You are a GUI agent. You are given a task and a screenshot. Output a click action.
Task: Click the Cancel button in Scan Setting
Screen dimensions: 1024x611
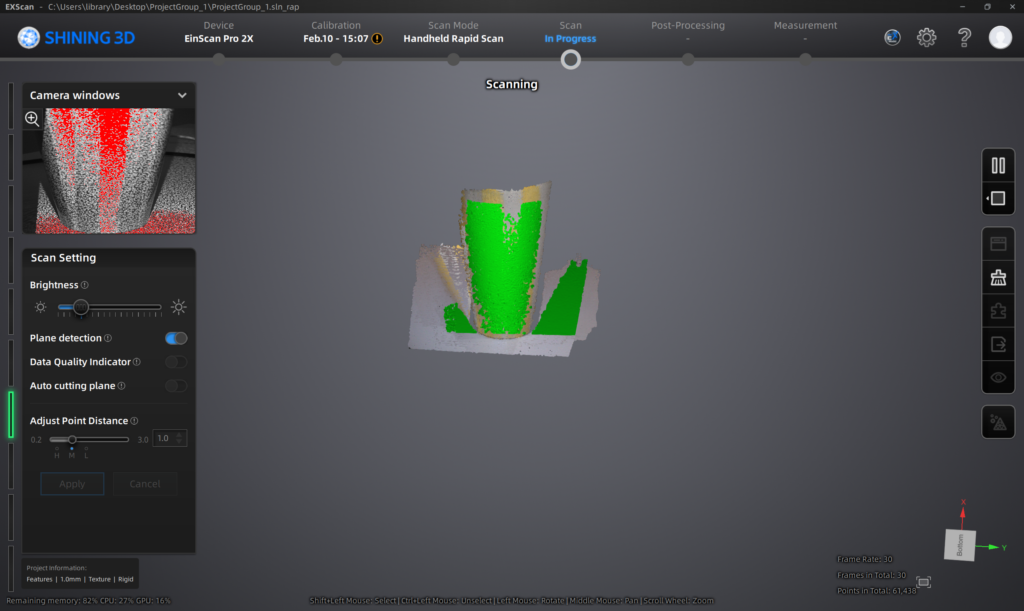145,484
